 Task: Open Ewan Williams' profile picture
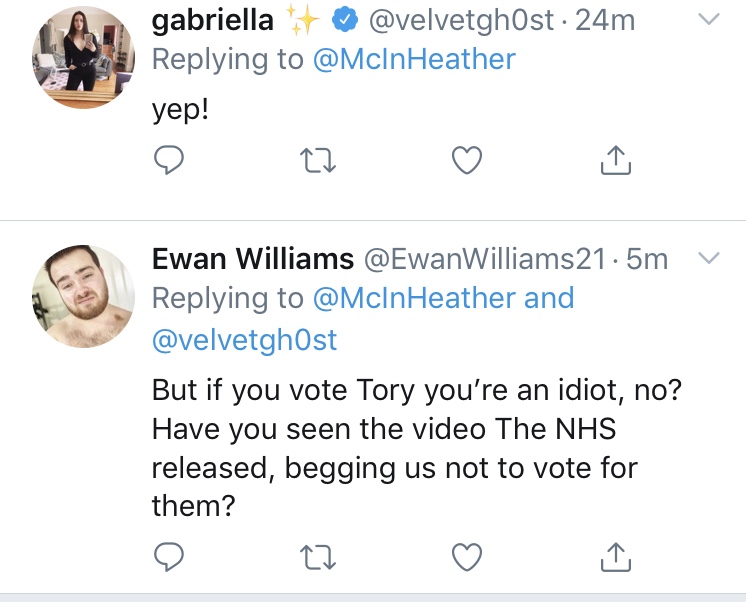pos(83,296)
